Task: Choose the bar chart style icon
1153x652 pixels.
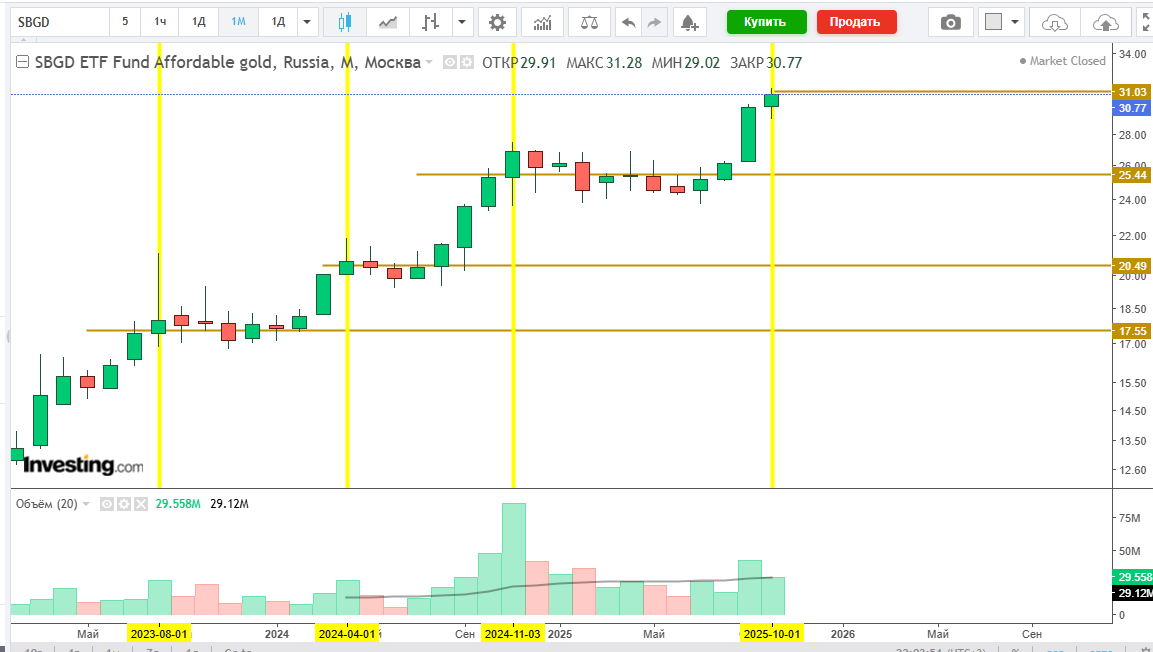Action: (x=430, y=22)
